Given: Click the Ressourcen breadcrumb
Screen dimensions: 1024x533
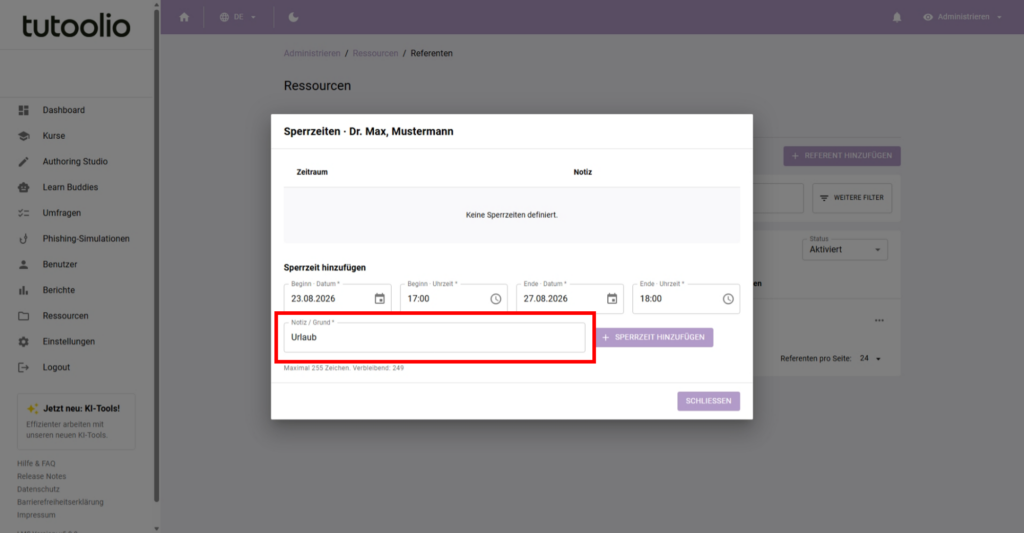Looking at the screenshot, I should click(x=375, y=53).
